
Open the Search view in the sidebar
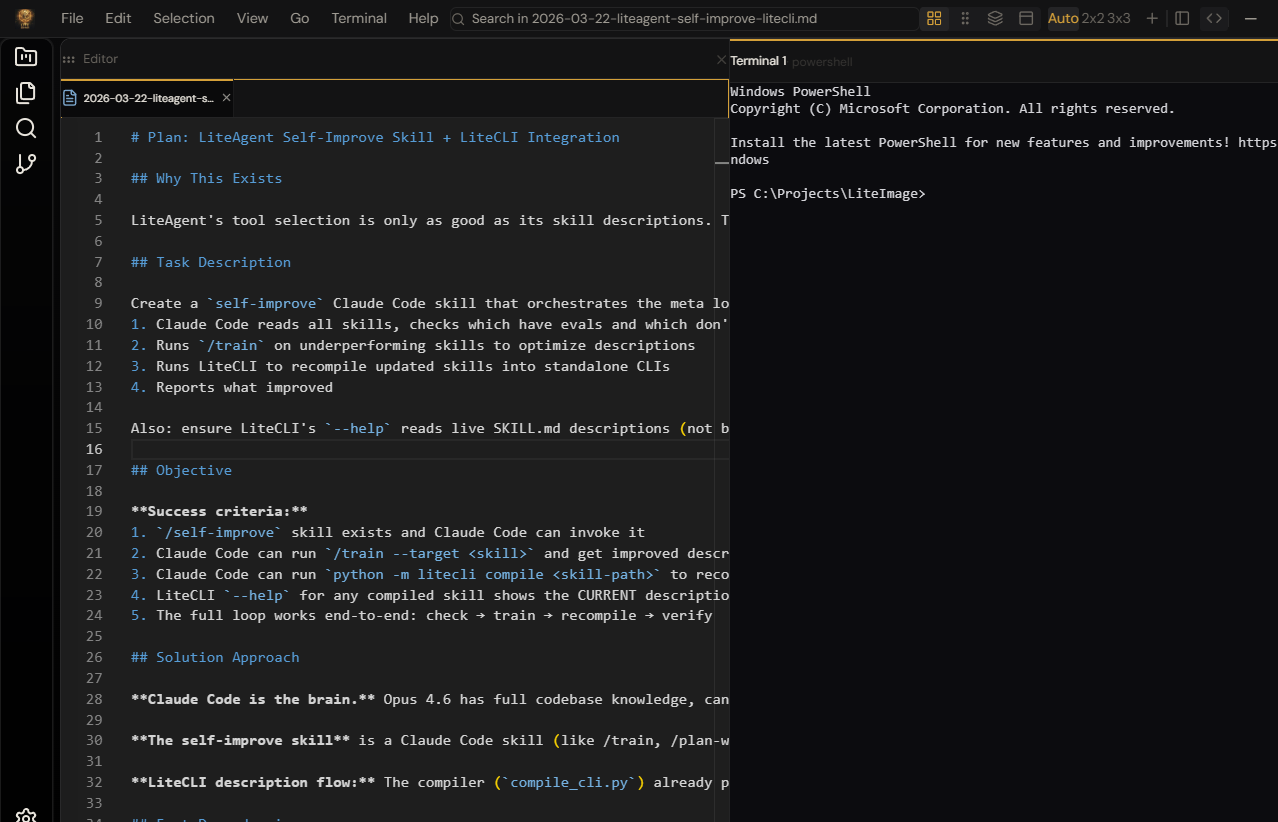26,128
